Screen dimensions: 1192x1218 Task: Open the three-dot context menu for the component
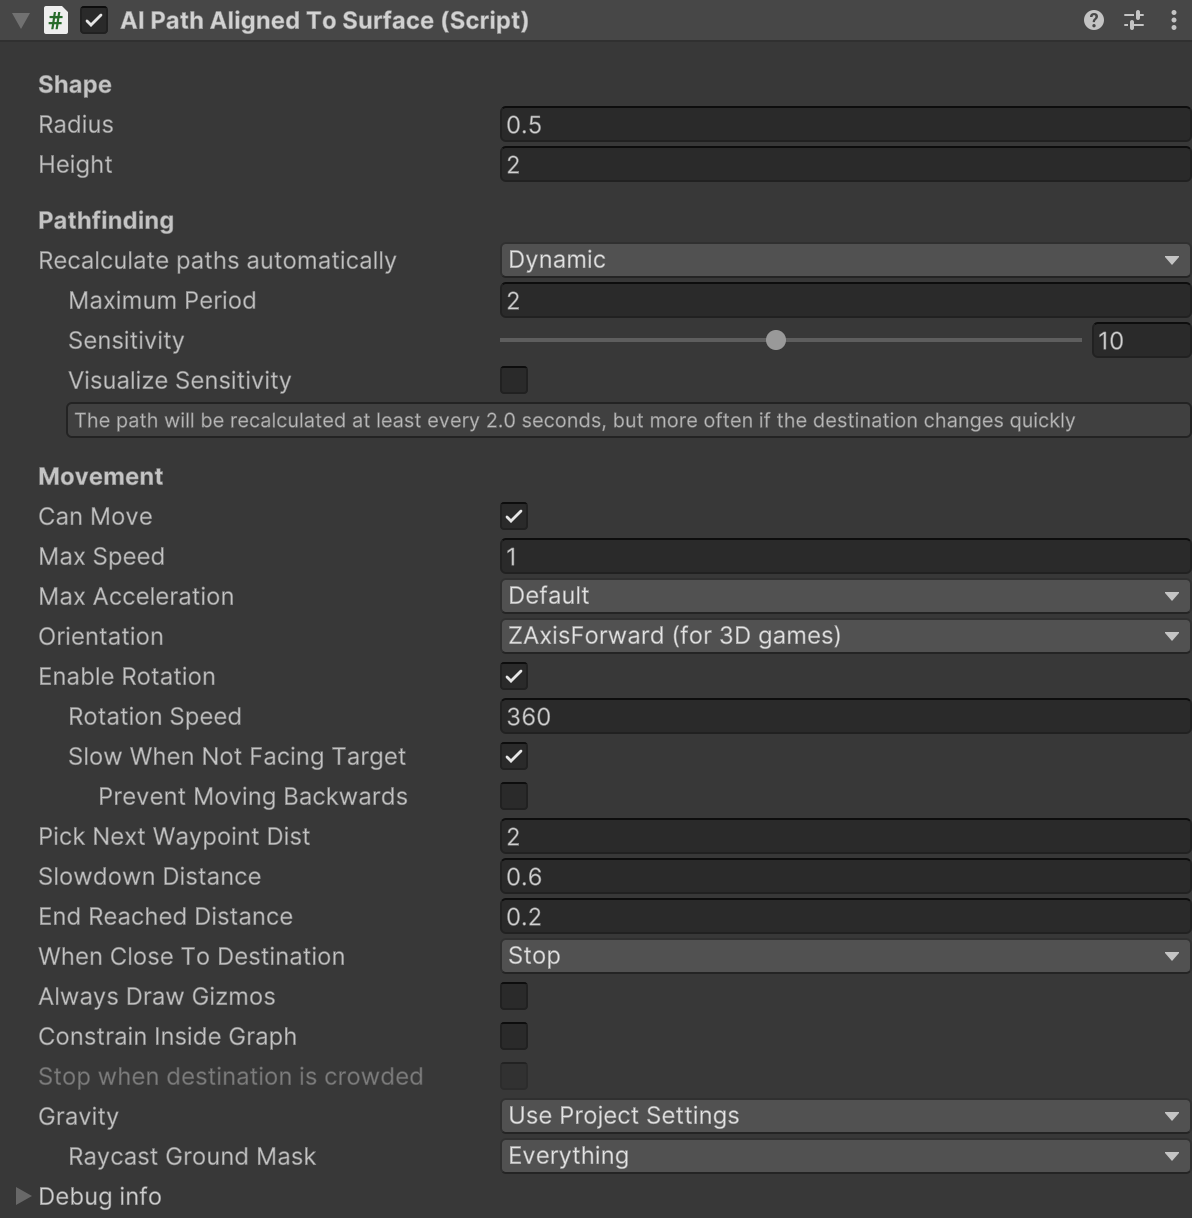pyautogui.click(x=1175, y=20)
